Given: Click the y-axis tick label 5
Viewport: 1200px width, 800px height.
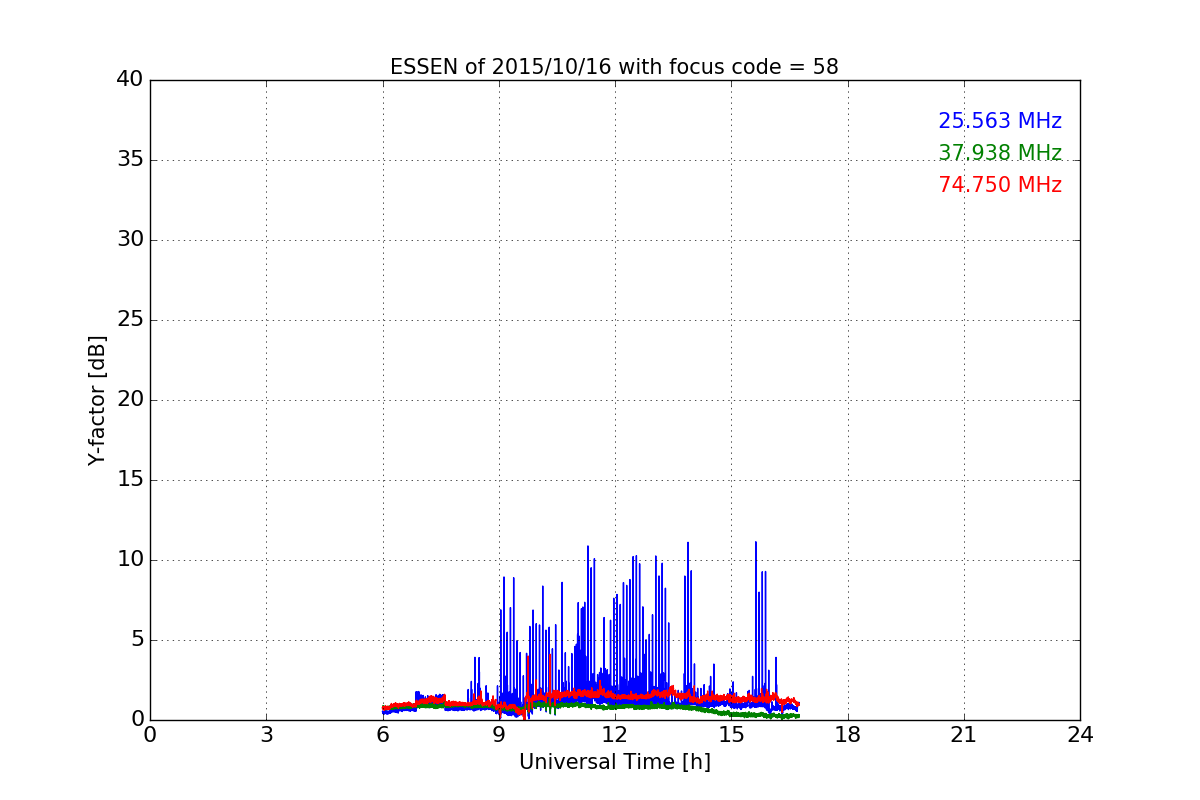Looking at the screenshot, I should (x=137, y=640).
